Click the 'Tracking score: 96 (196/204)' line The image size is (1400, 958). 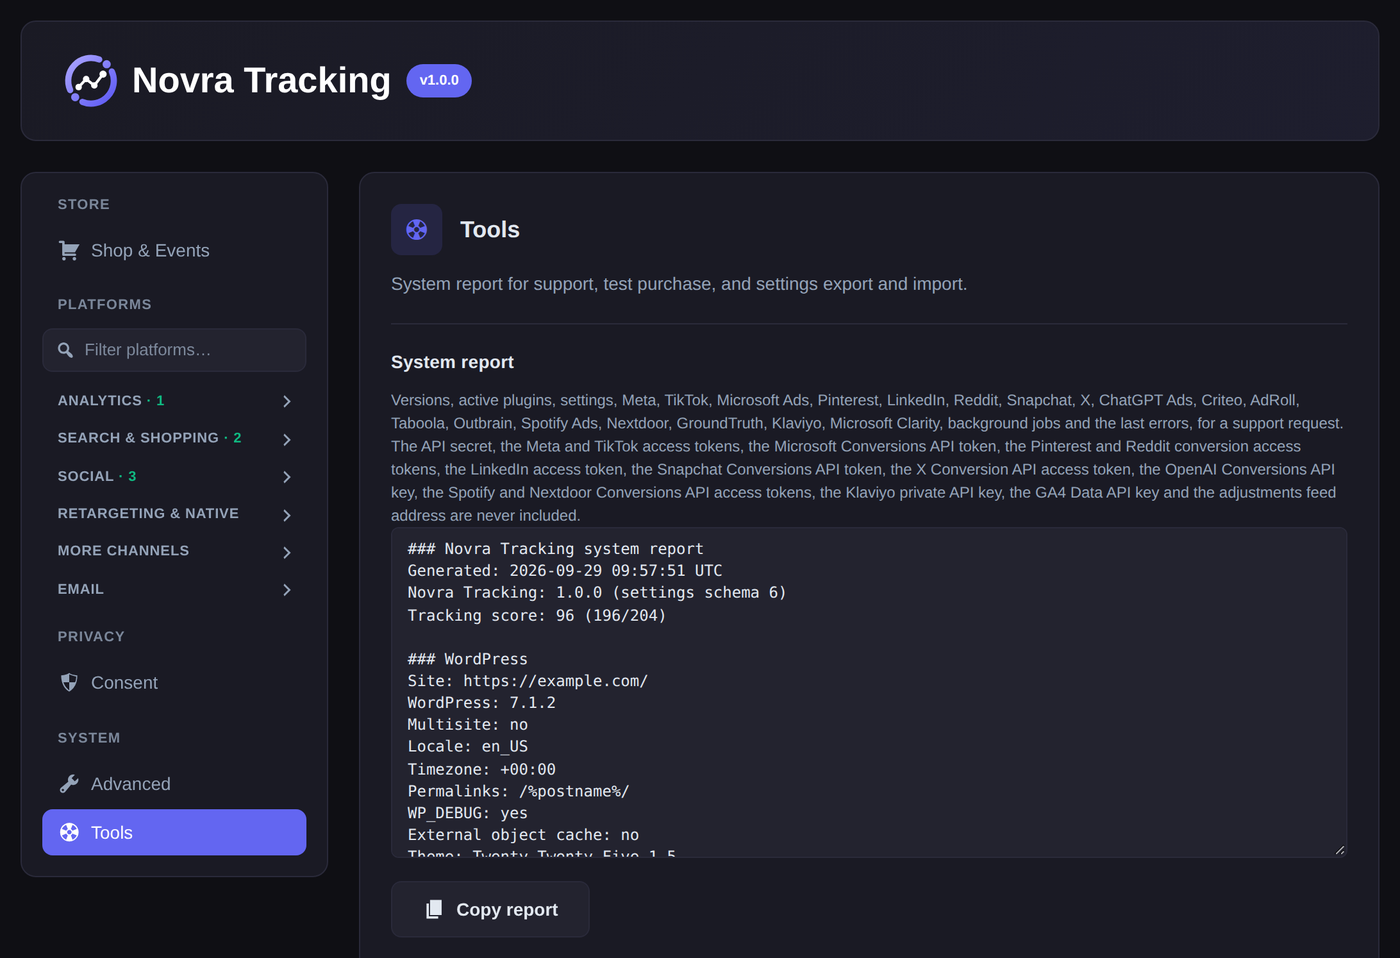[x=537, y=616]
